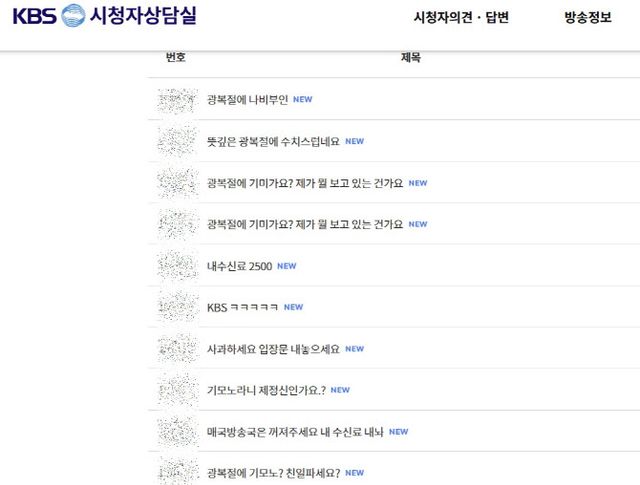This screenshot has height=485, width=640.
Task: Open post 광복절에 기모노? 친일파세요?
Action: tap(273, 472)
